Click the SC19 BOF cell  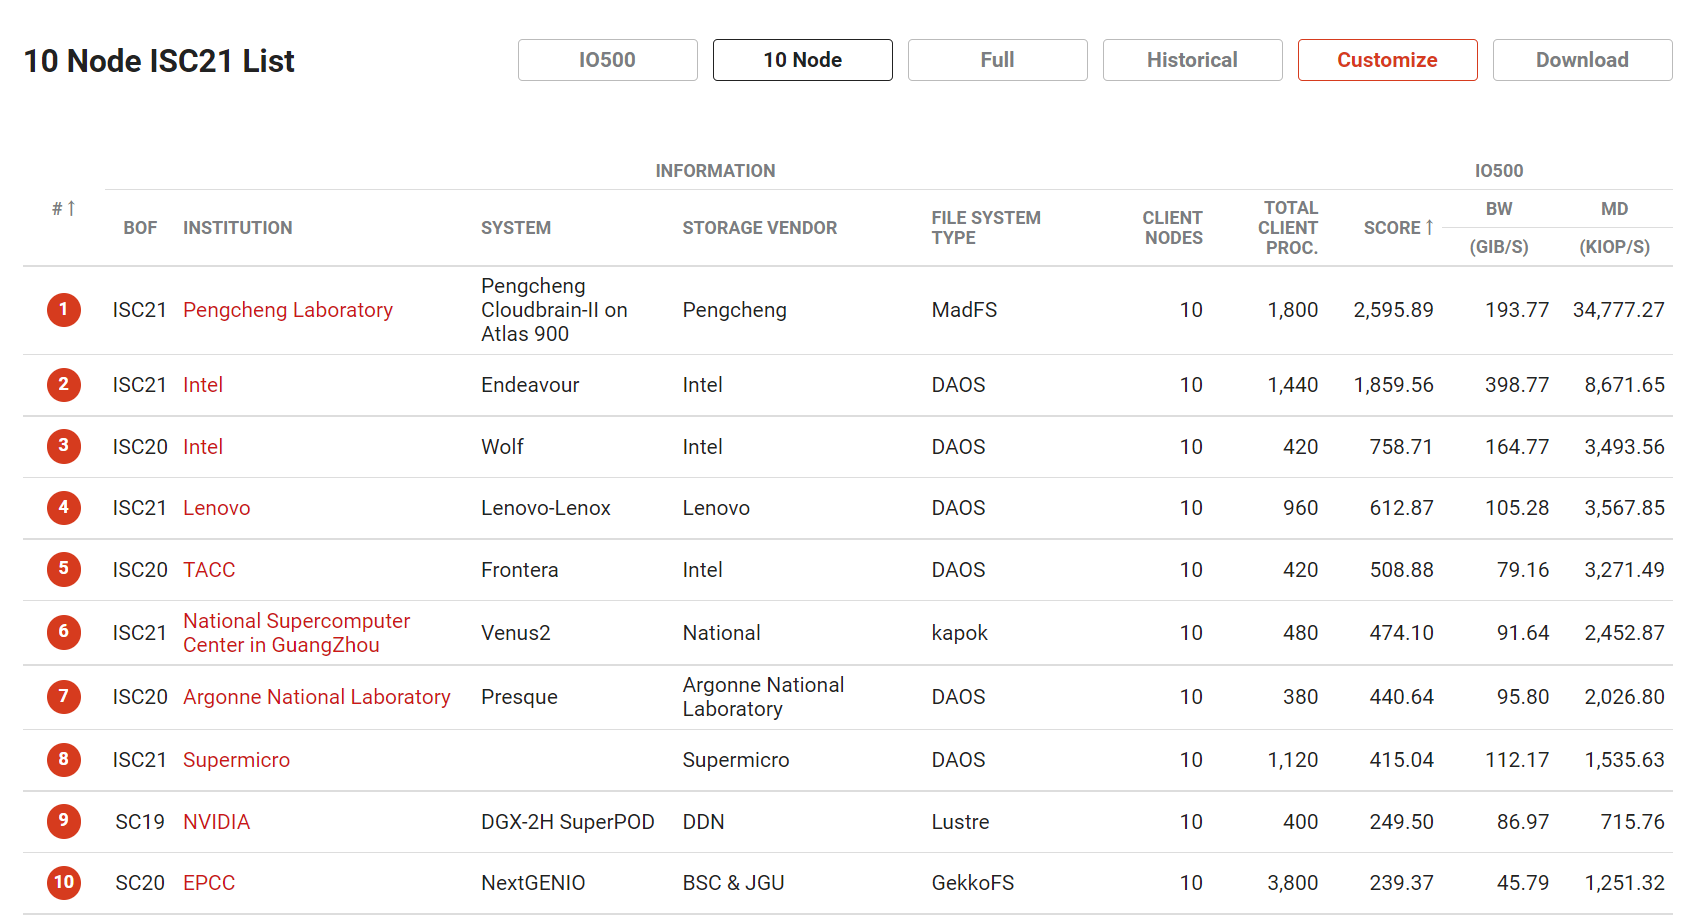click(x=140, y=822)
